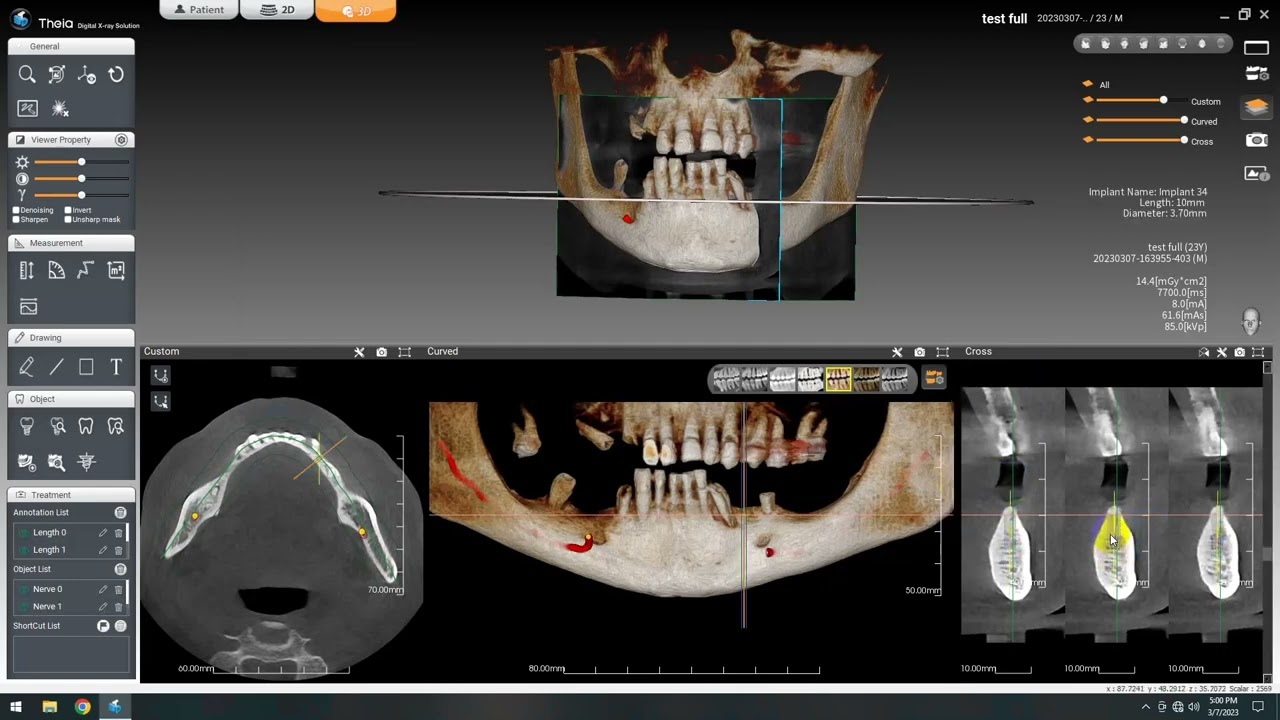
Task: Open Chrome from the Windows taskbar
Action: point(82,707)
